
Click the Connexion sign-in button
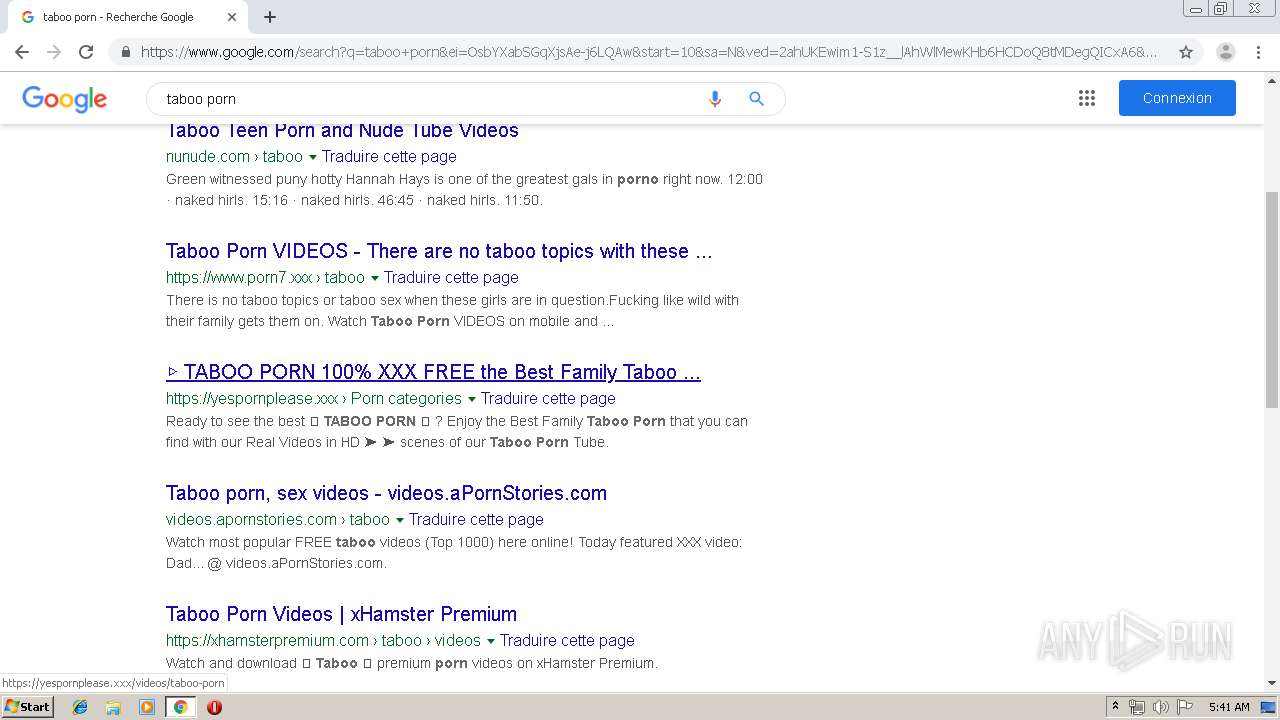pos(1177,98)
